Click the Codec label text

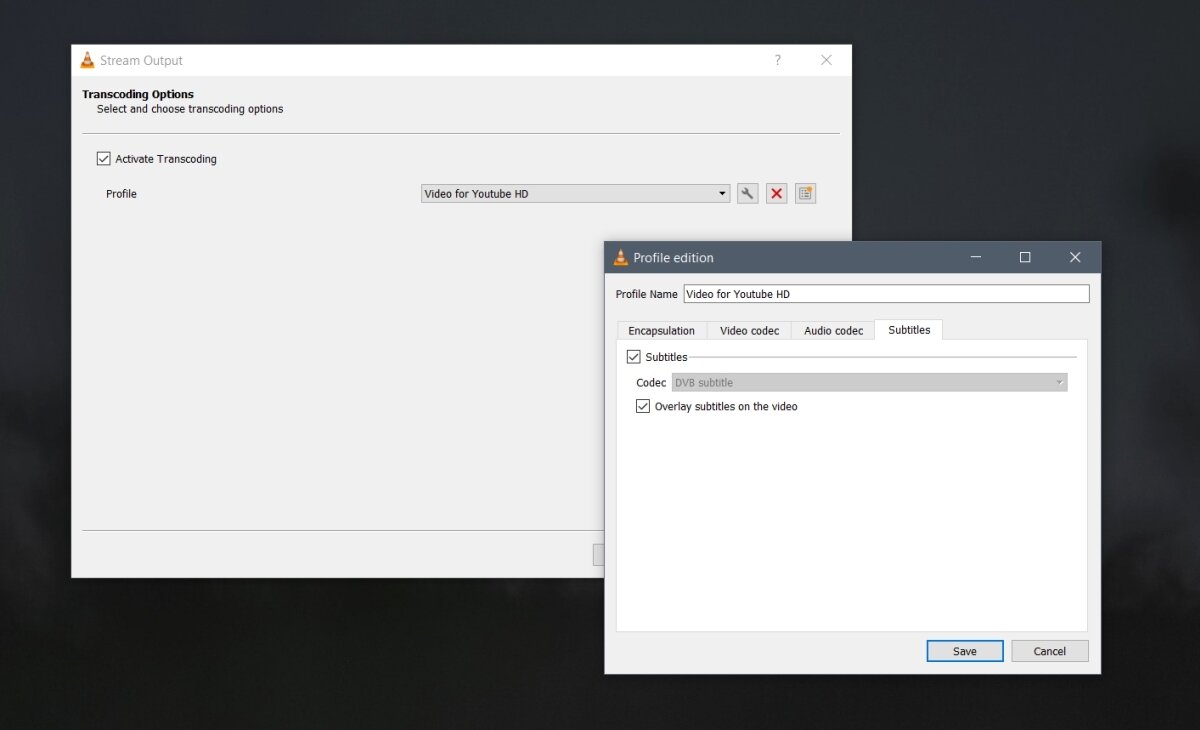point(651,382)
